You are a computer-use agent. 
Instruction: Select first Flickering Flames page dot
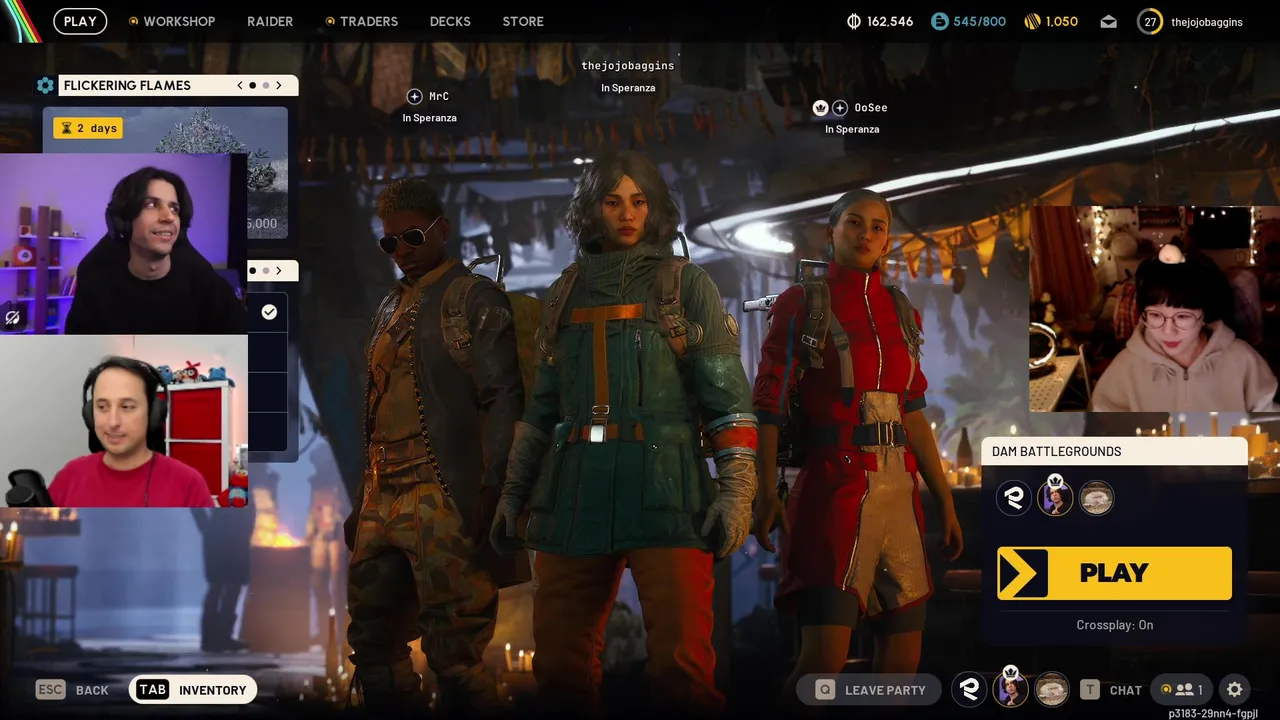tap(253, 85)
